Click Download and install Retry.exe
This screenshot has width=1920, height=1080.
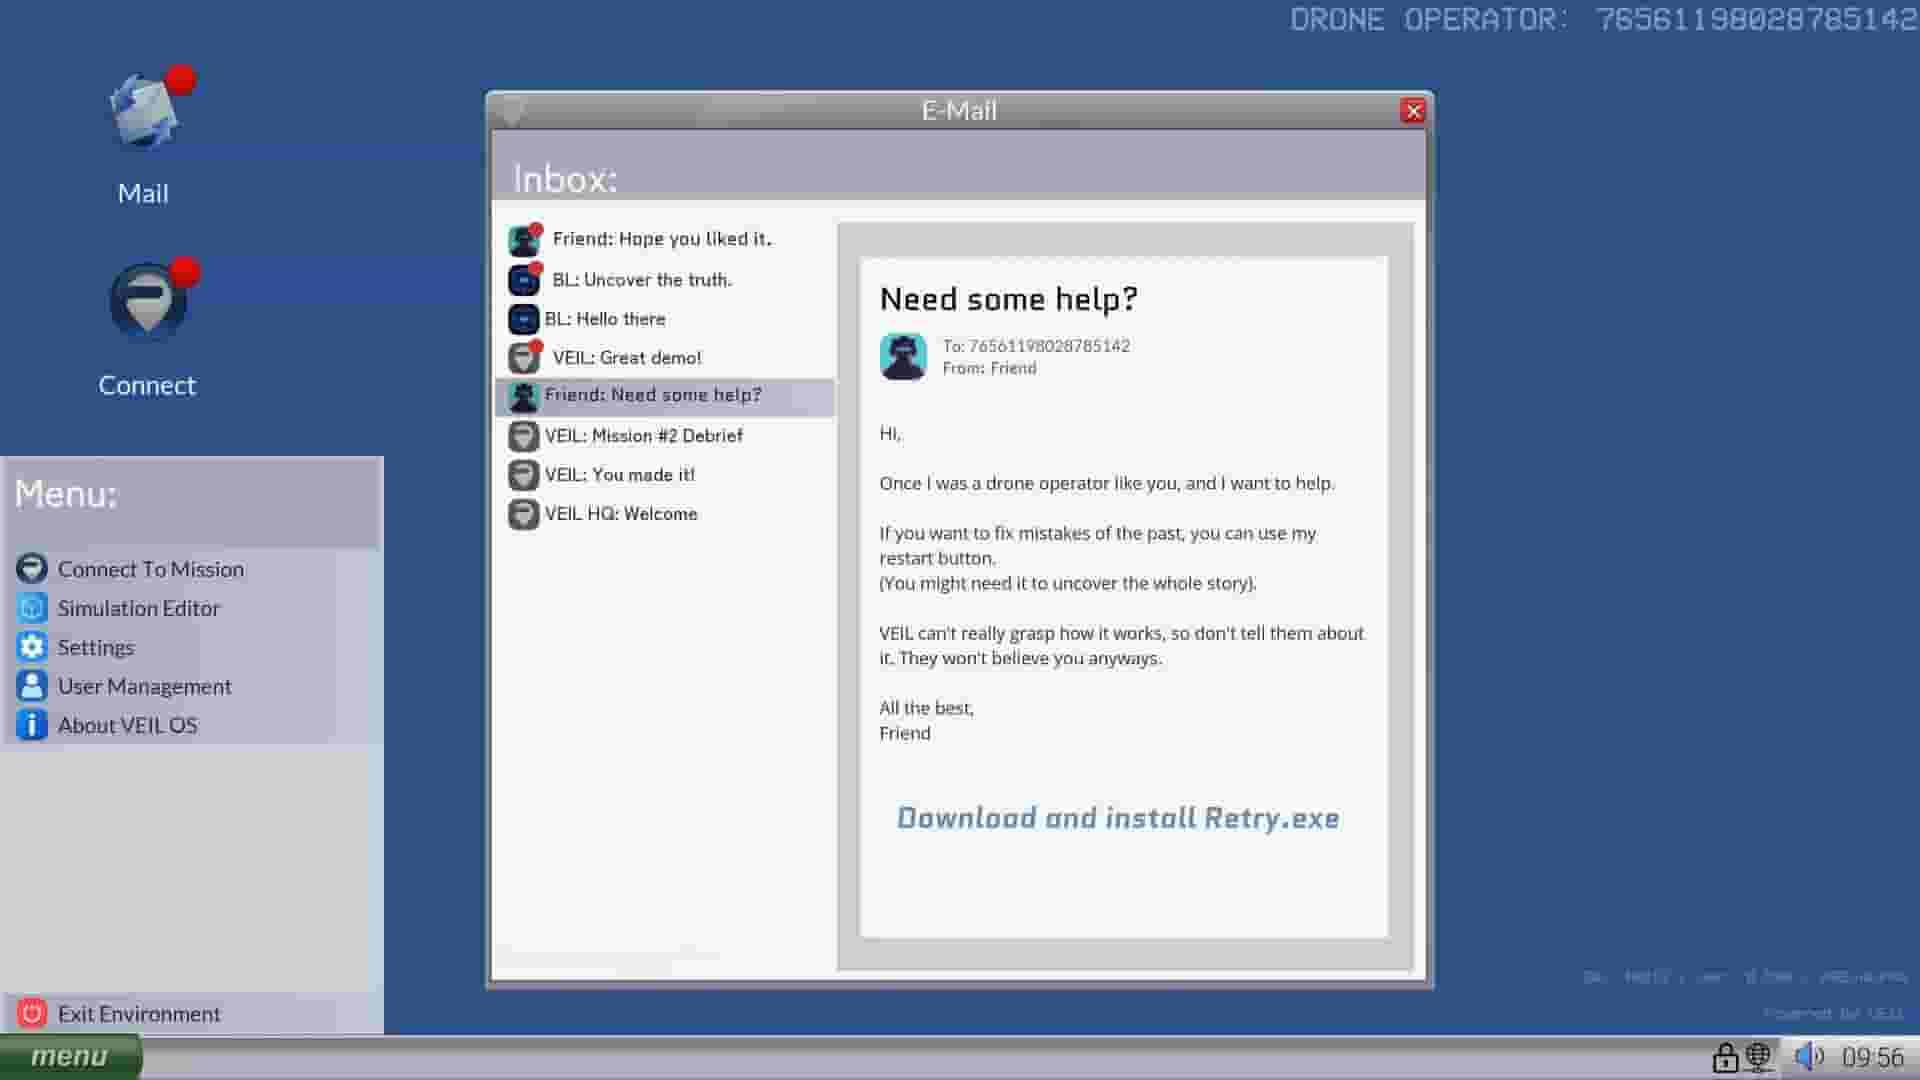[1118, 818]
